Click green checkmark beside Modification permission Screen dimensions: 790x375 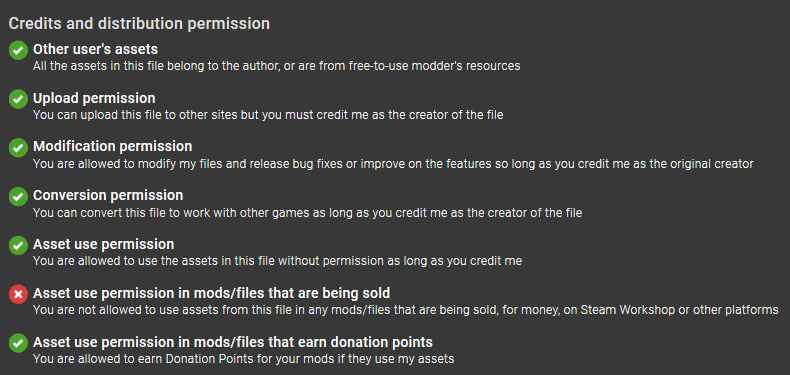tap(18, 148)
